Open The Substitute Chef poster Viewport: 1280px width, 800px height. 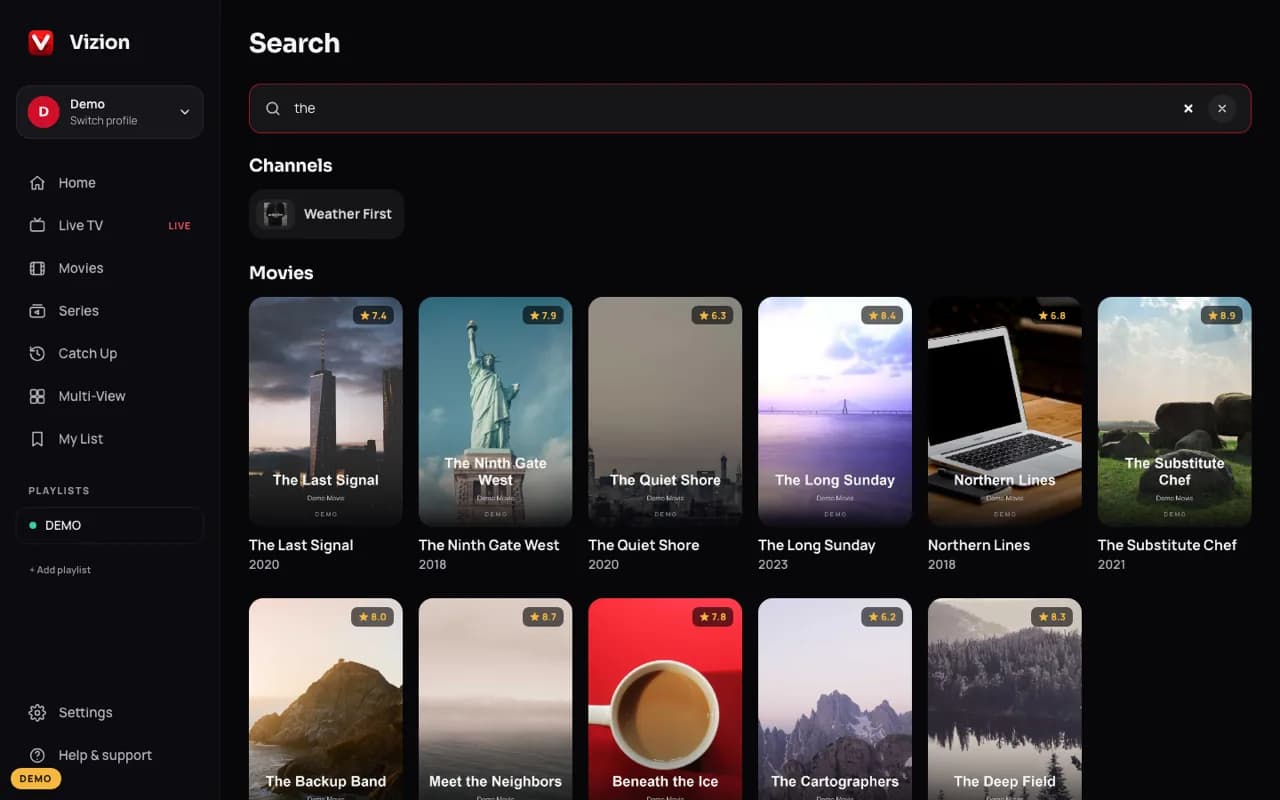click(1175, 412)
